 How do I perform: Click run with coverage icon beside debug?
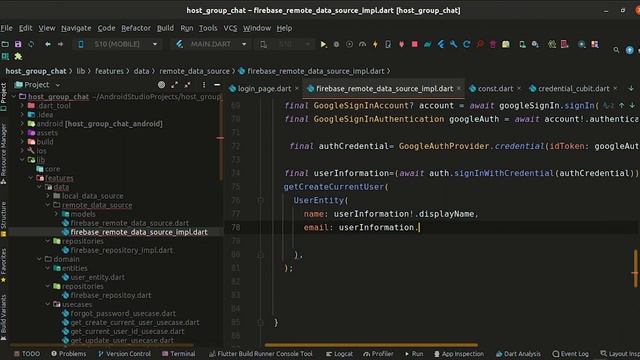tap(349, 44)
